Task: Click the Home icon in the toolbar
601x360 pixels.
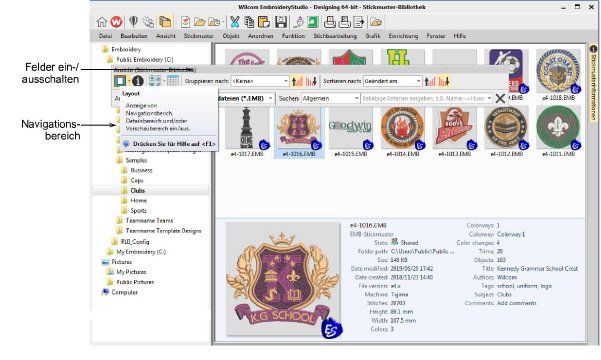Action: pyautogui.click(x=102, y=22)
